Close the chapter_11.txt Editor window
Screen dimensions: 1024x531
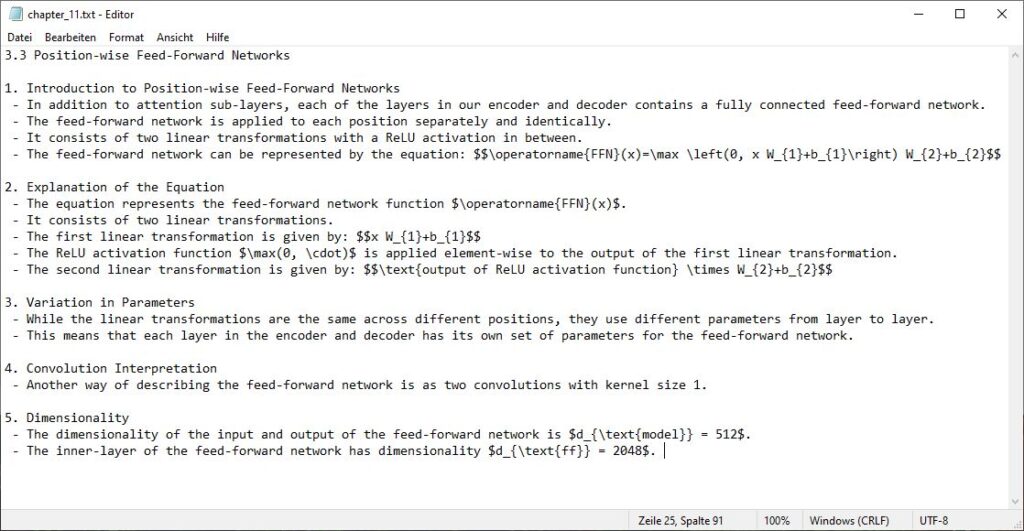(x=1002, y=14)
